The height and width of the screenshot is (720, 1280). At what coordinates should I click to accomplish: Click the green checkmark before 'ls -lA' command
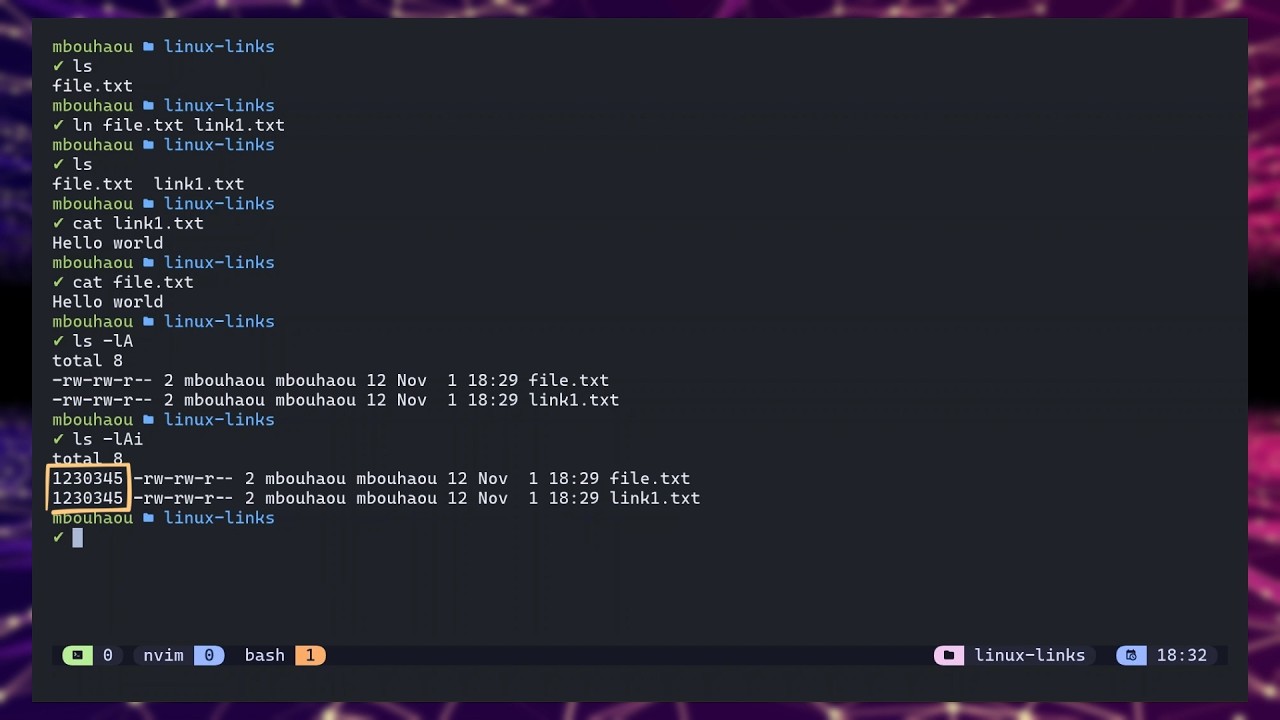pos(58,341)
